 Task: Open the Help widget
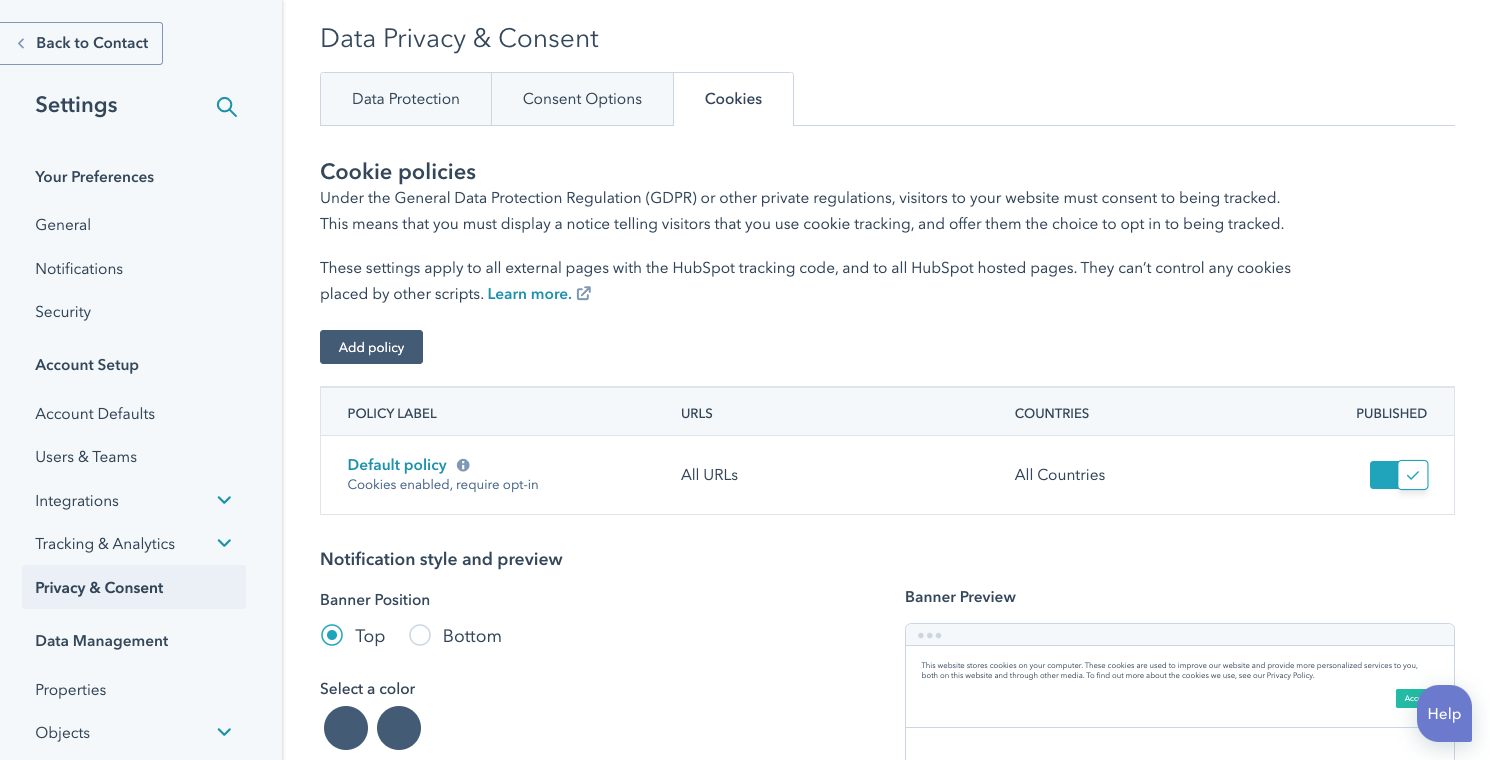1444,713
